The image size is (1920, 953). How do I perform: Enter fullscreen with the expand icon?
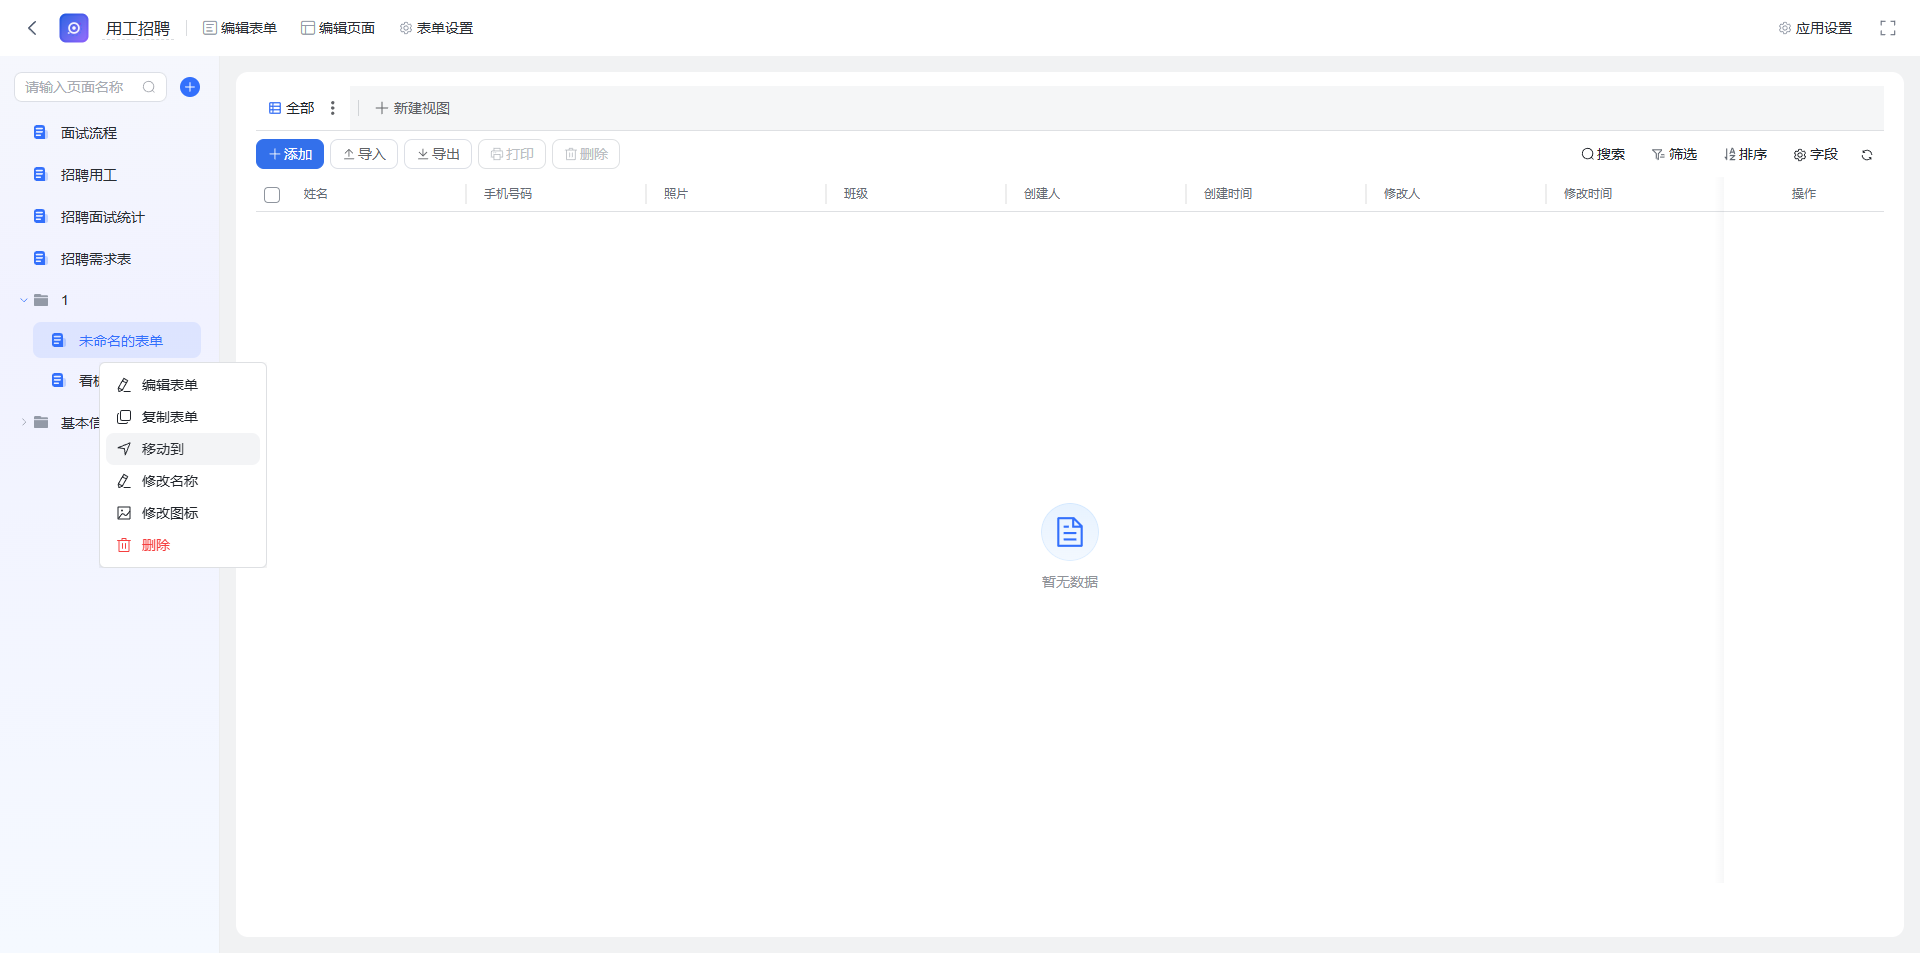1887,28
